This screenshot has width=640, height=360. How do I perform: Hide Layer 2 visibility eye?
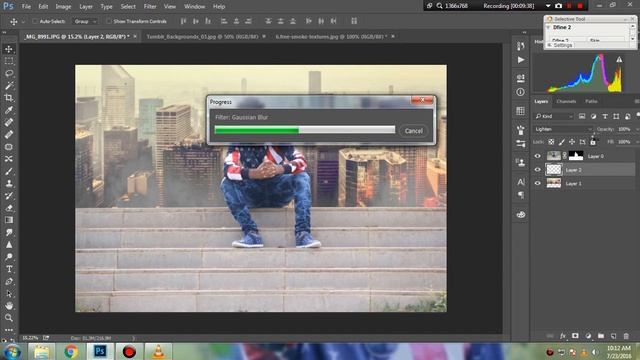pos(538,170)
